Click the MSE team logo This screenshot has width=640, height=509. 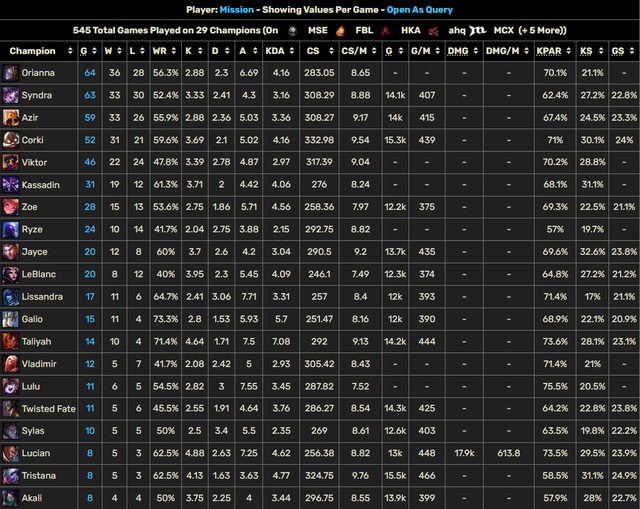291,30
